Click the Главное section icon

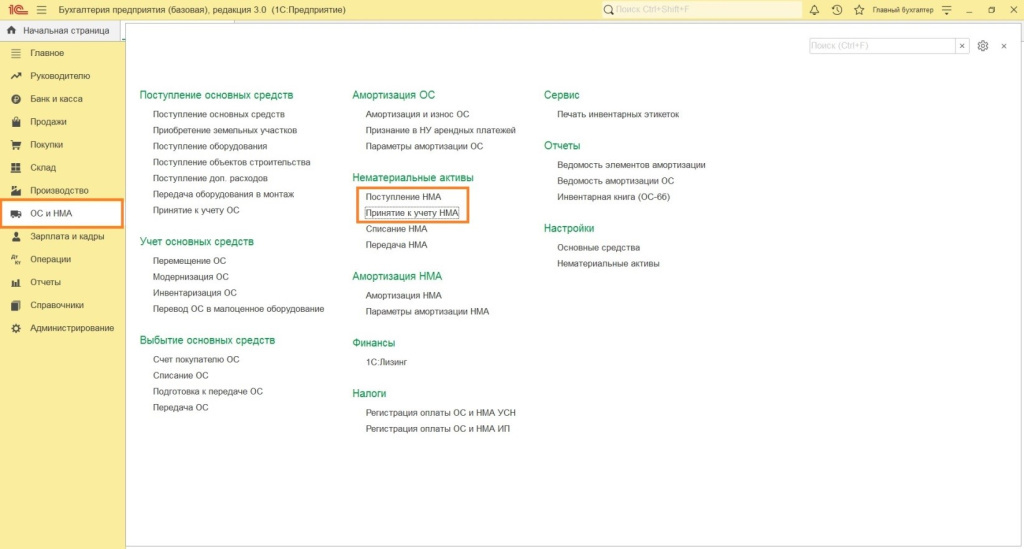pos(16,53)
